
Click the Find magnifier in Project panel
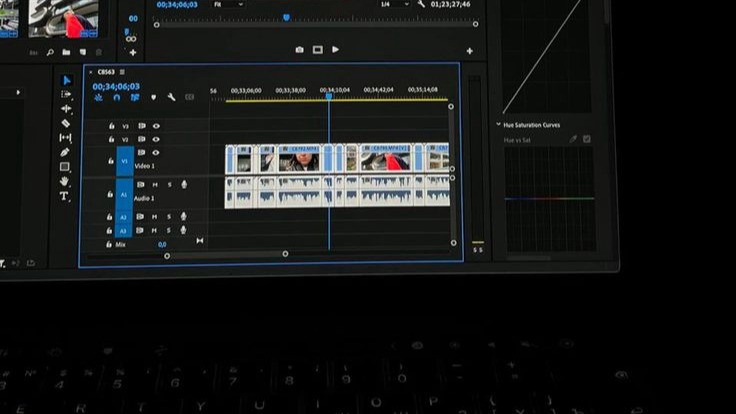tap(50, 53)
